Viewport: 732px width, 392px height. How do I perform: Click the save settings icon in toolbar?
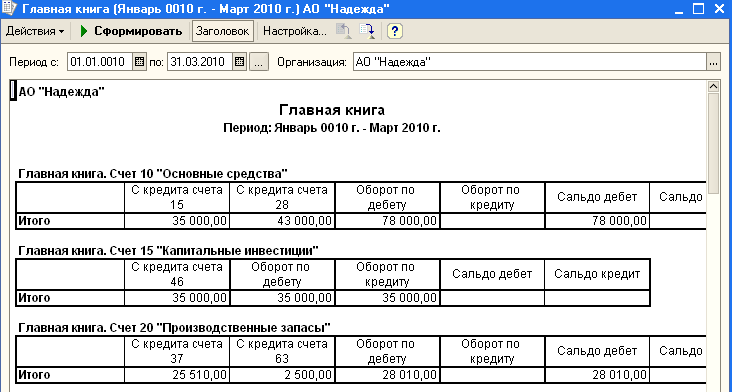coord(367,31)
